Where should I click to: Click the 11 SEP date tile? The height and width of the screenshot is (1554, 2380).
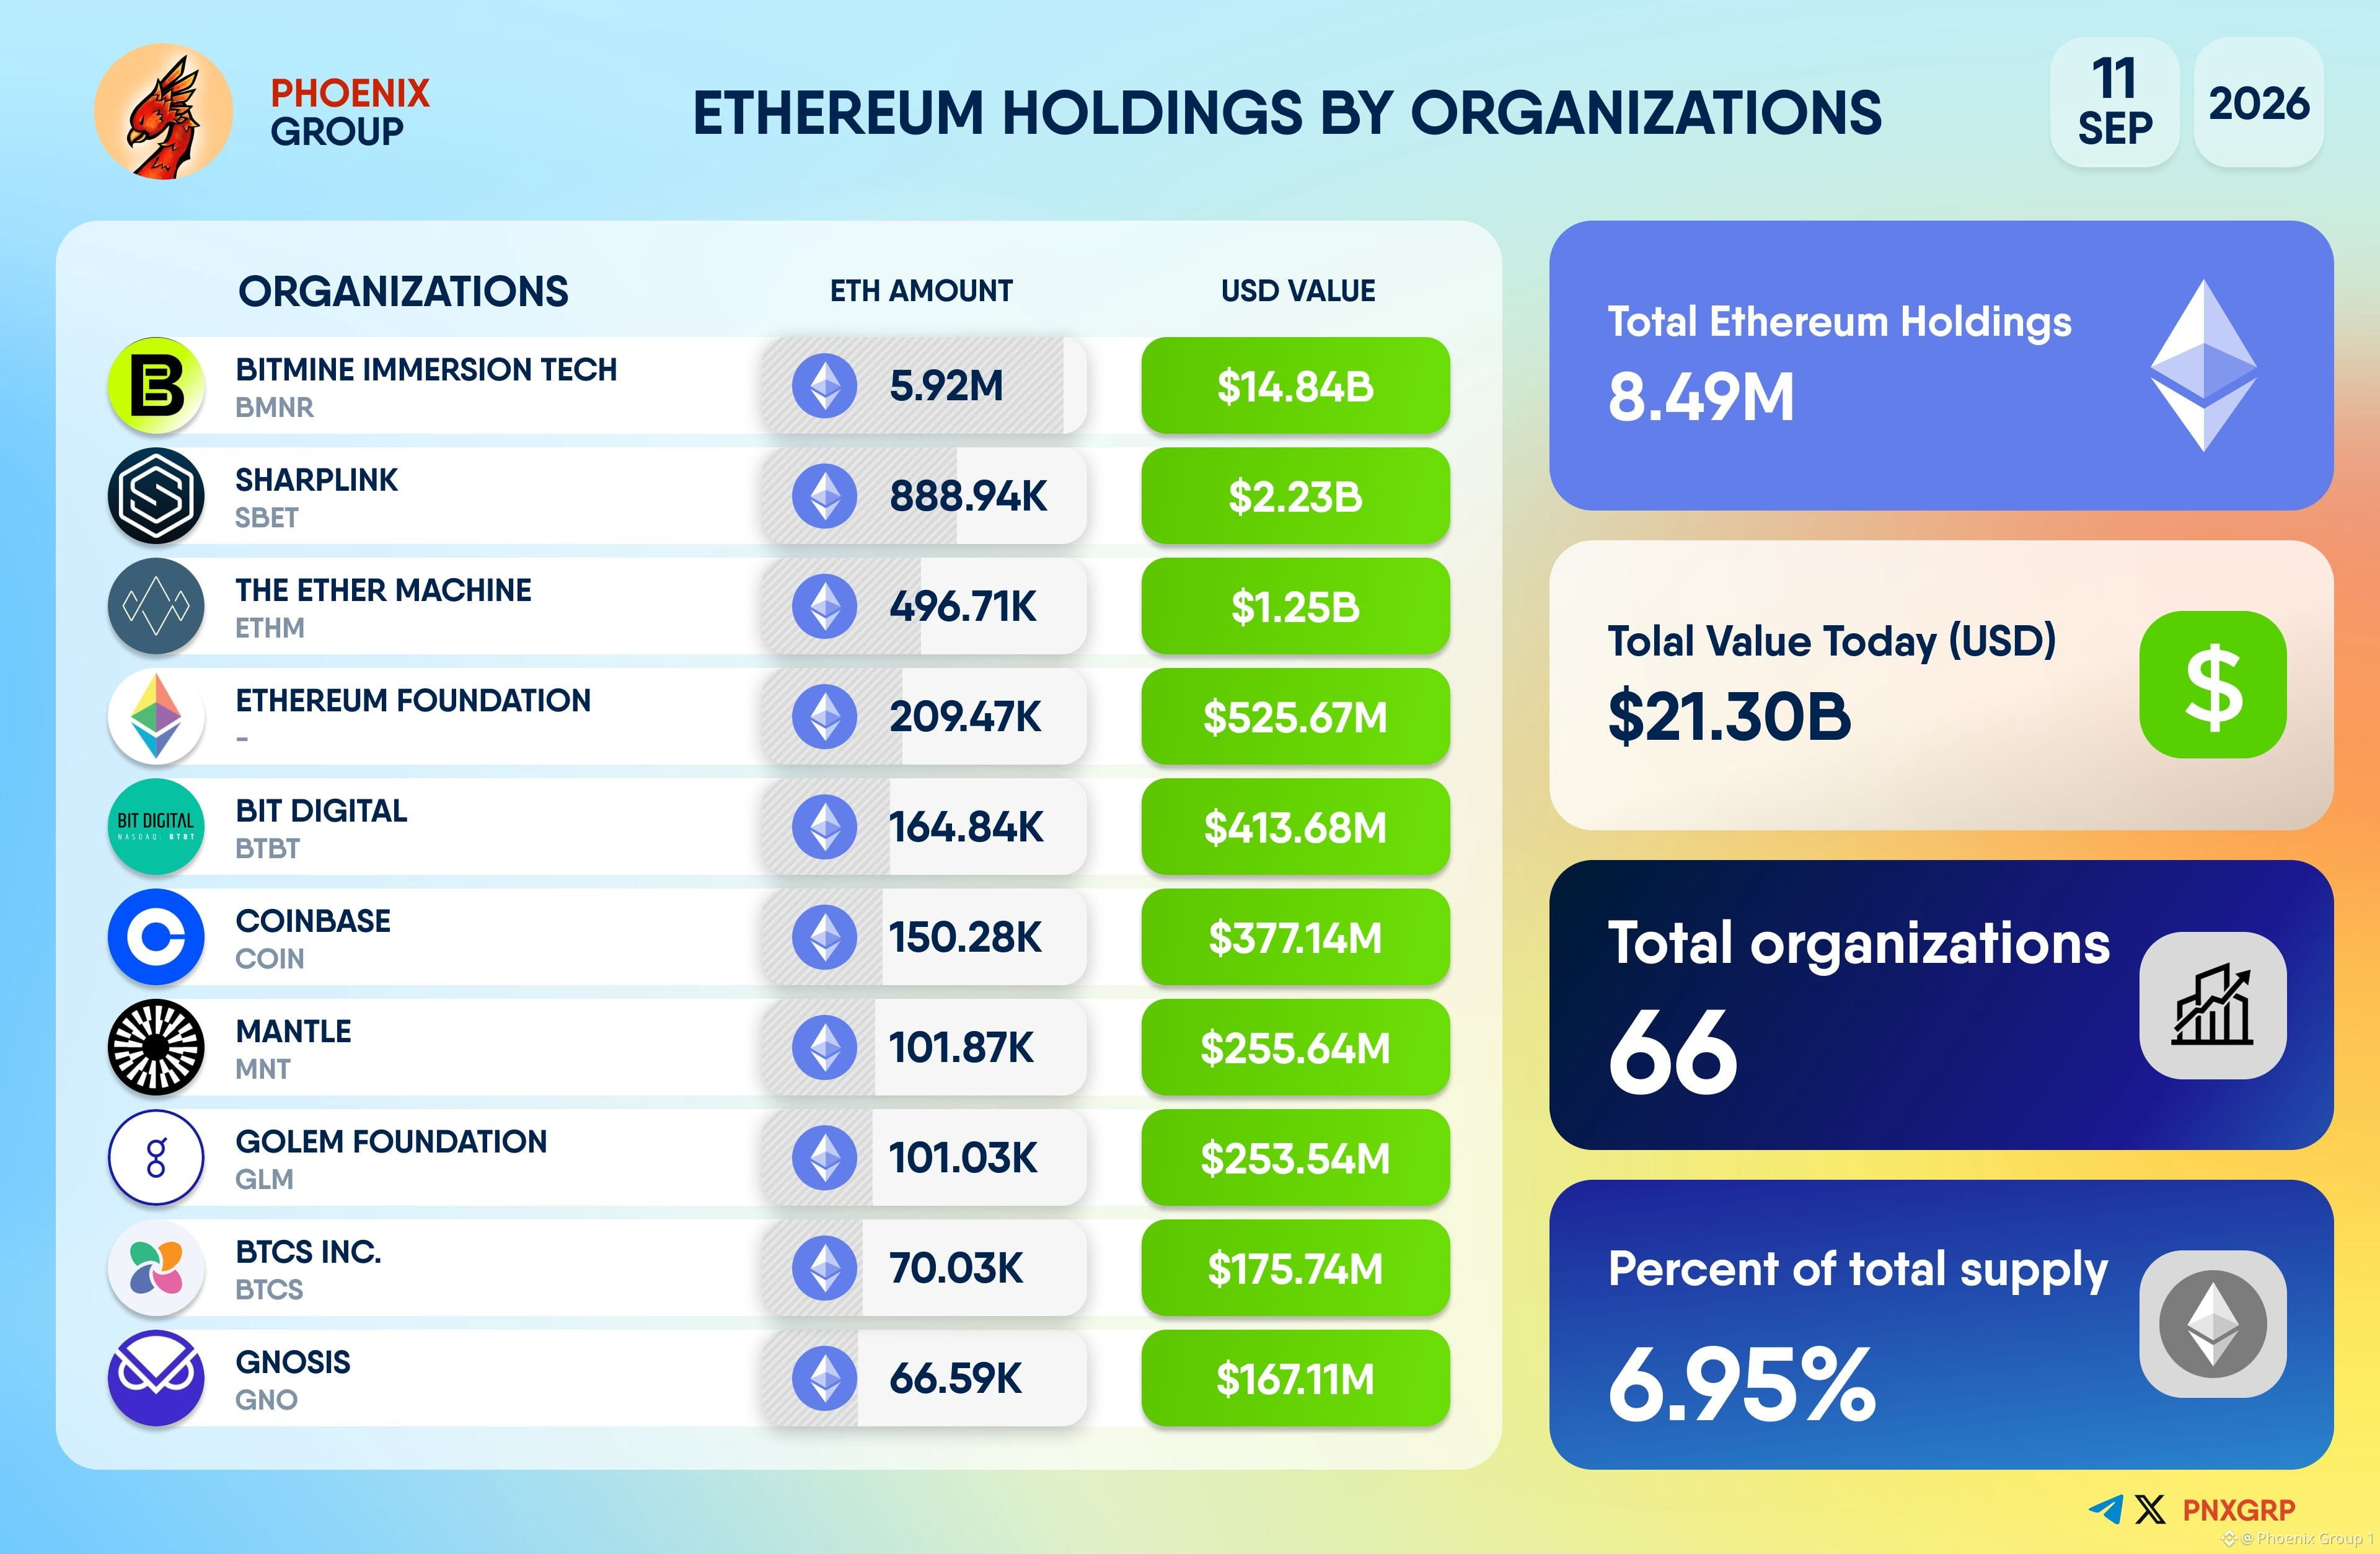point(2115,102)
